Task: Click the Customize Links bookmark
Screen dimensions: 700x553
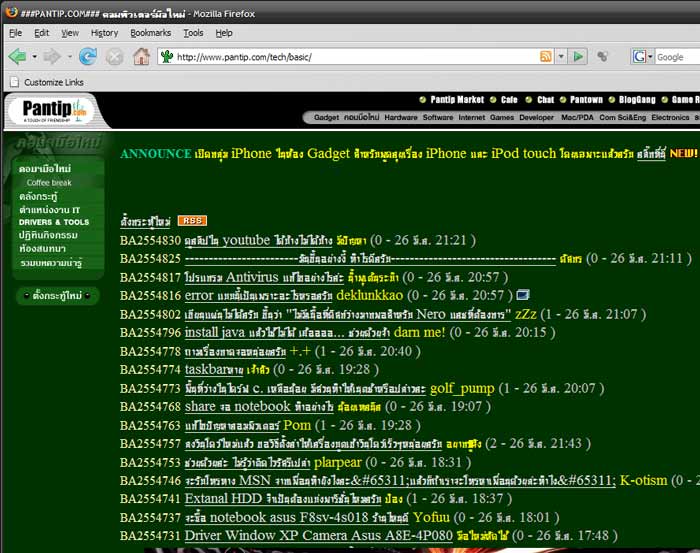Action: (x=54, y=82)
